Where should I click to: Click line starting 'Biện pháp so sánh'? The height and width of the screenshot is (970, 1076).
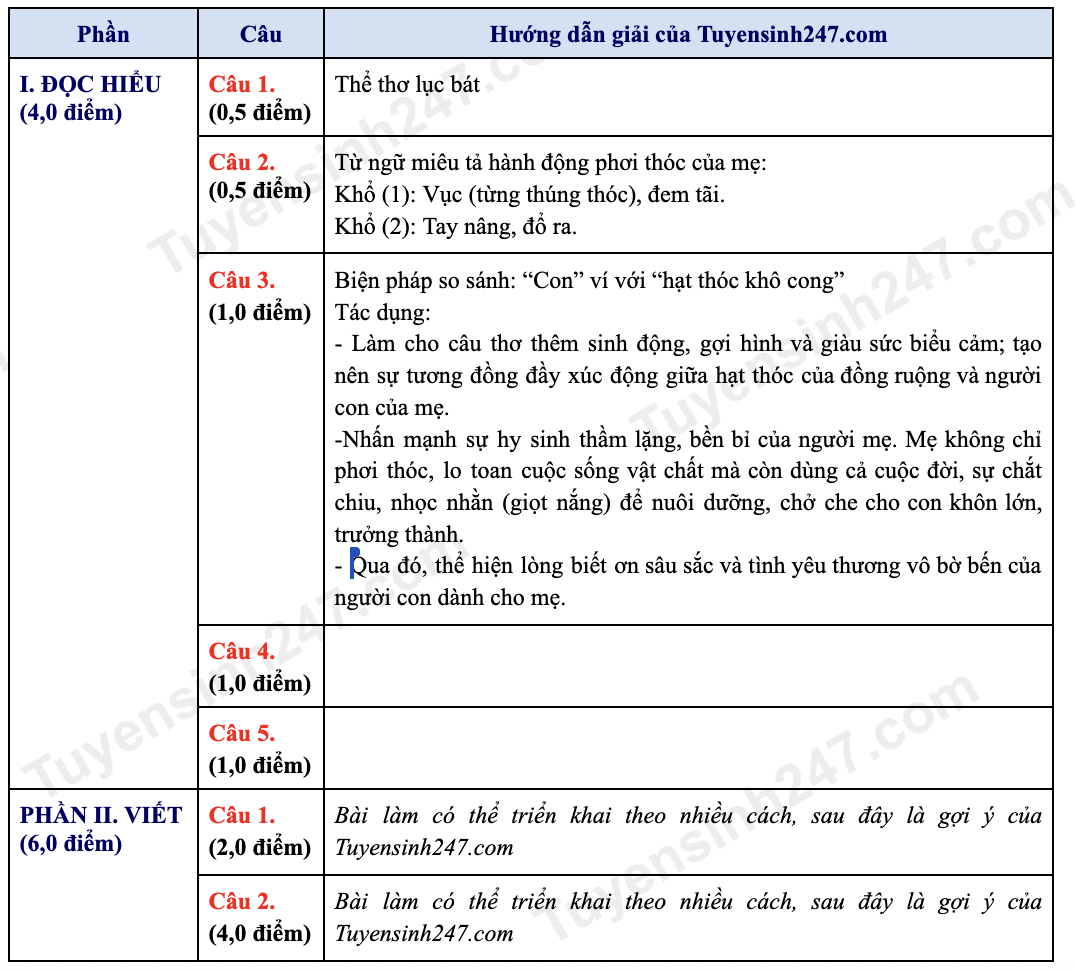pos(589,280)
